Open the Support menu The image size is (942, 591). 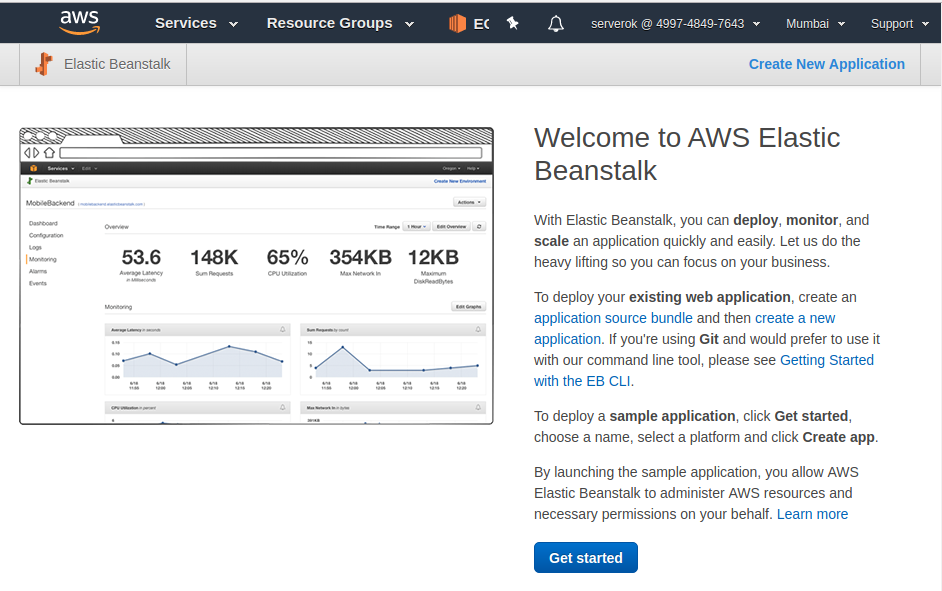click(x=900, y=23)
